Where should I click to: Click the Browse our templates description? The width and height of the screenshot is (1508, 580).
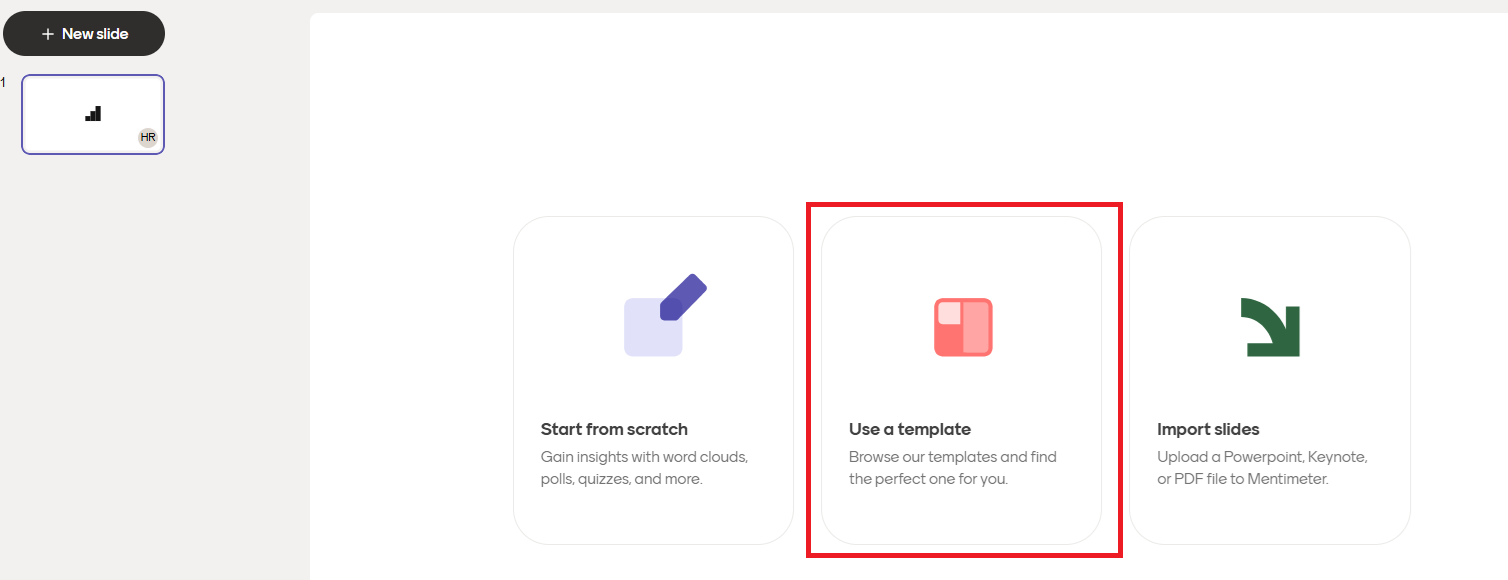(x=952, y=468)
